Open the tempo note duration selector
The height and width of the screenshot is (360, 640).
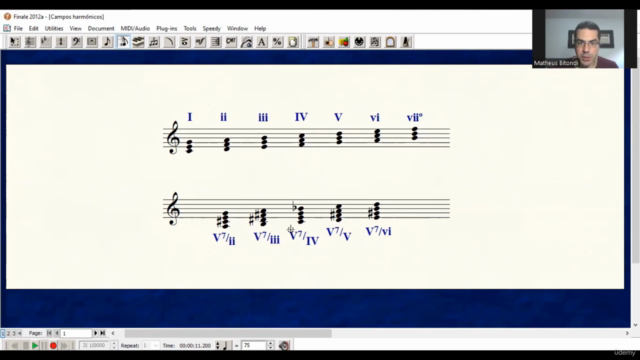click(x=225, y=346)
